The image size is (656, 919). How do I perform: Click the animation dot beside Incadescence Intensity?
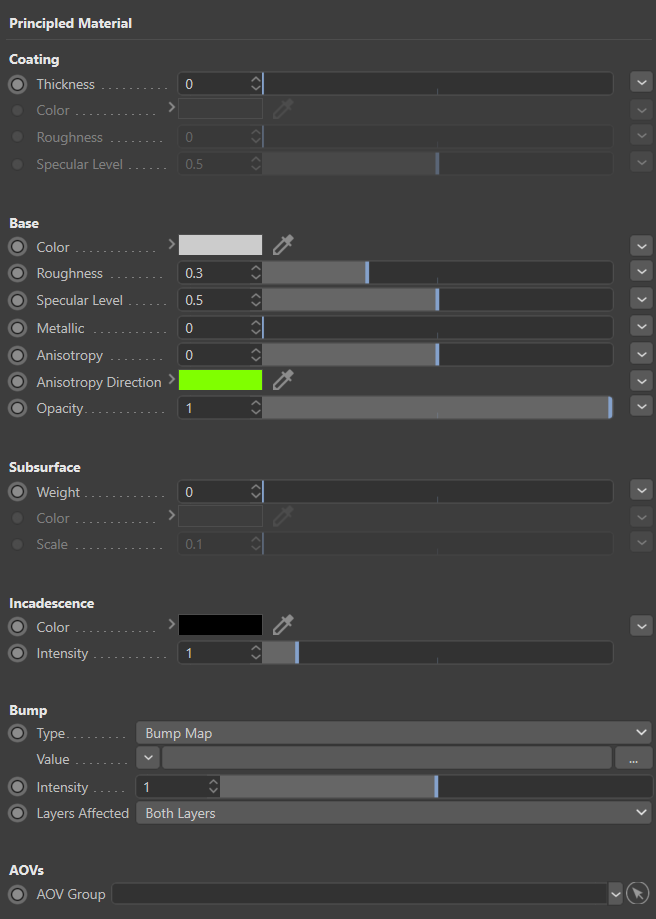coord(17,653)
